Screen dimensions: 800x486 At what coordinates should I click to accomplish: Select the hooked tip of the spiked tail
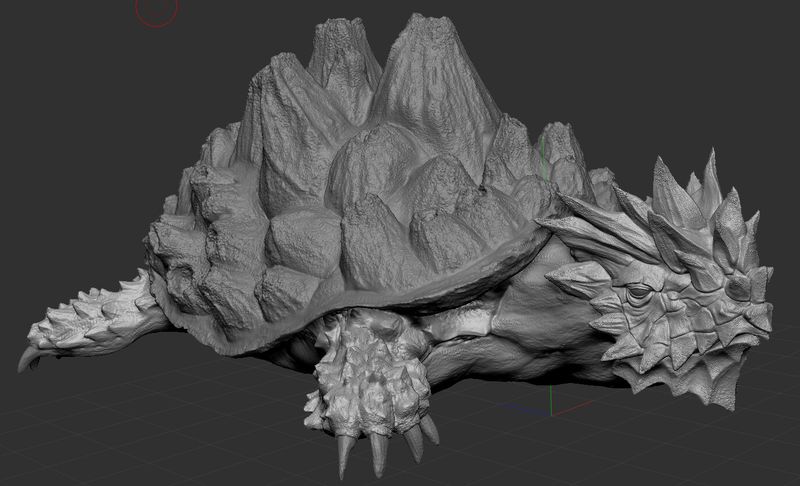tap(27, 357)
